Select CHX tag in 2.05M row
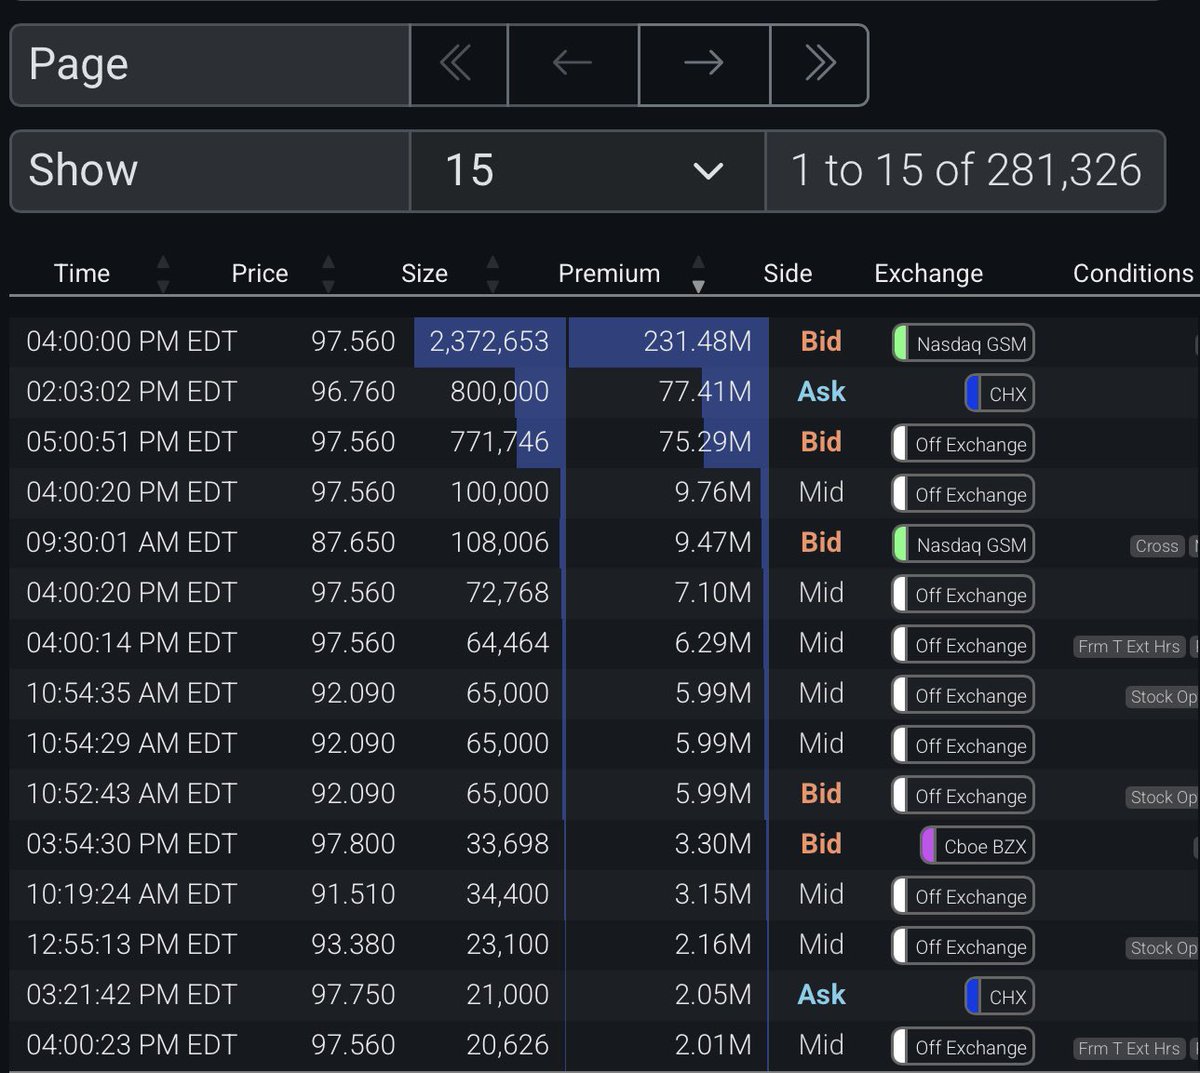The width and height of the screenshot is (1200, 1073). [x=999, y=997]
